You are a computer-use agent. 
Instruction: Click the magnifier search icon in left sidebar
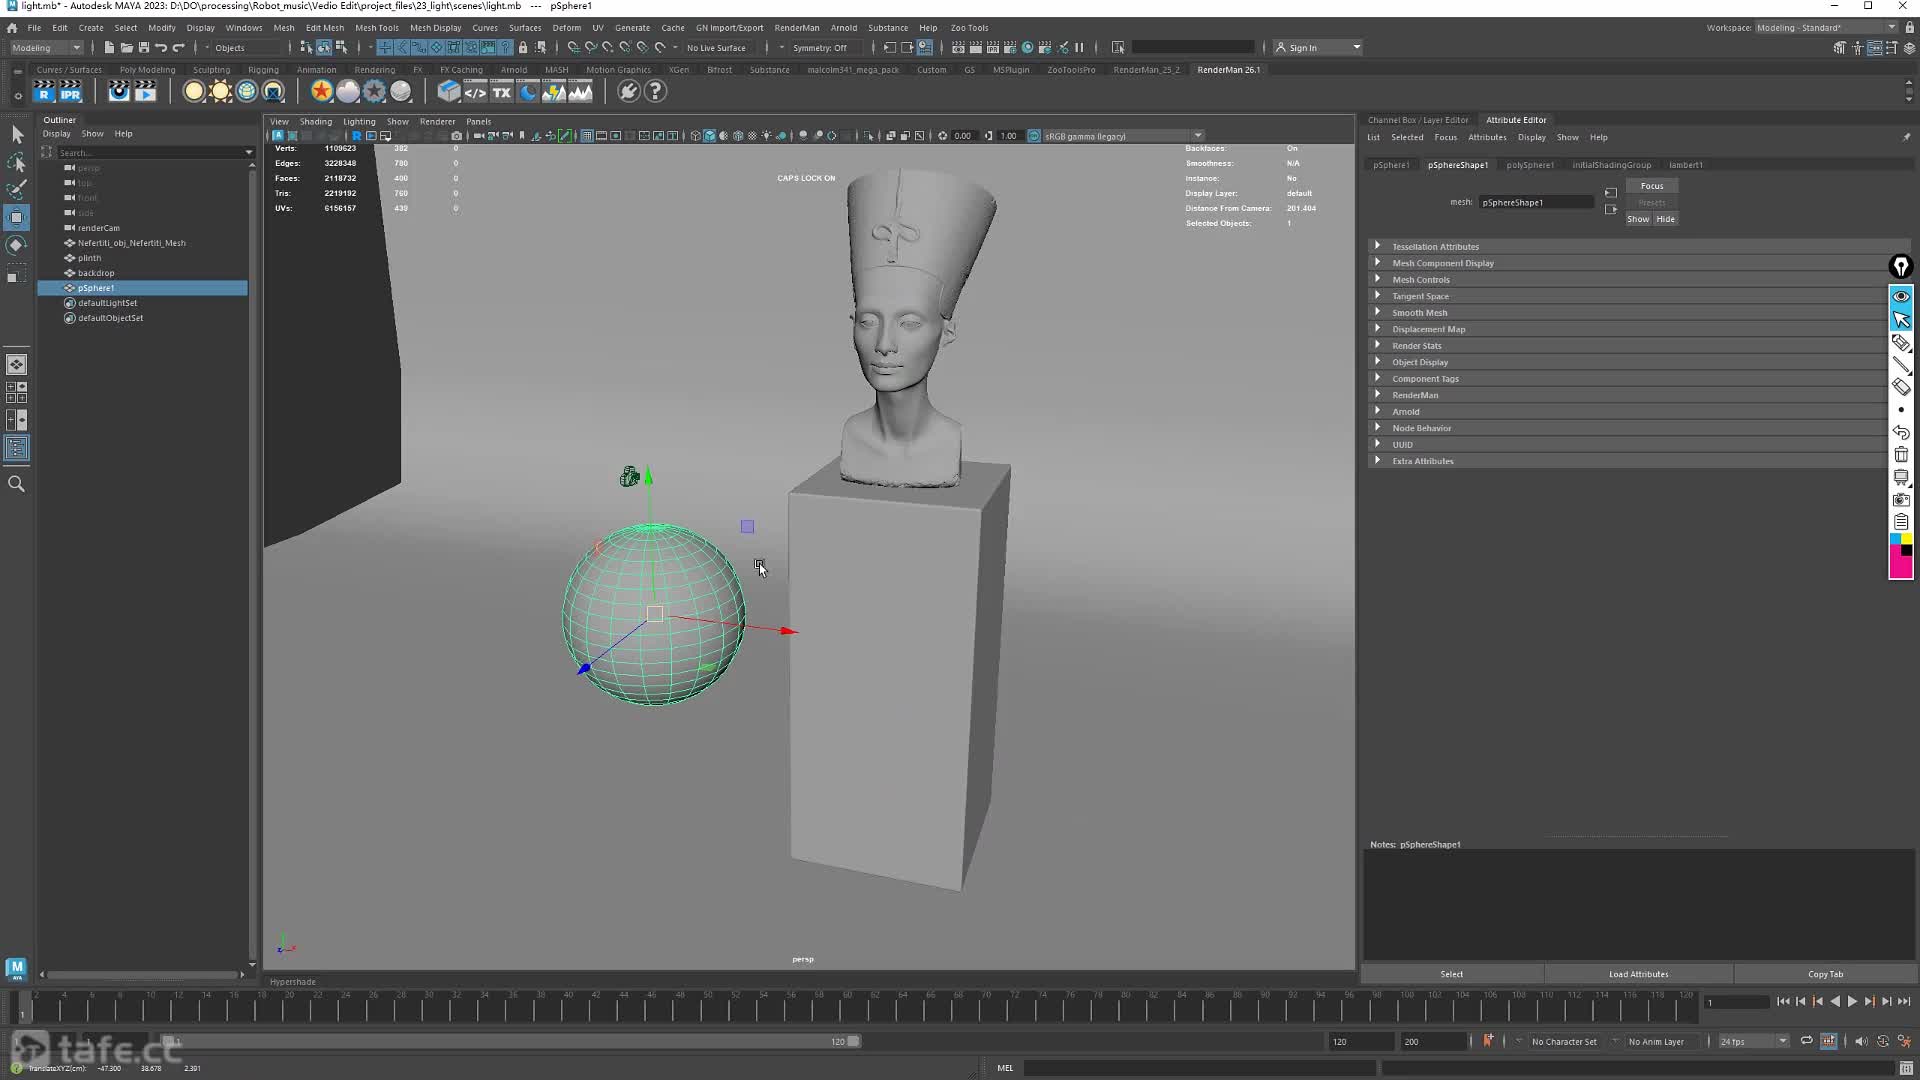17,484
